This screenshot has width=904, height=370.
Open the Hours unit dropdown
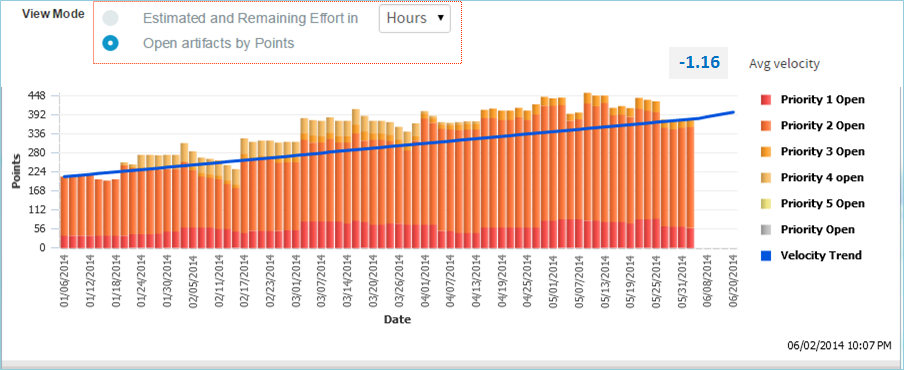point(415,18)
